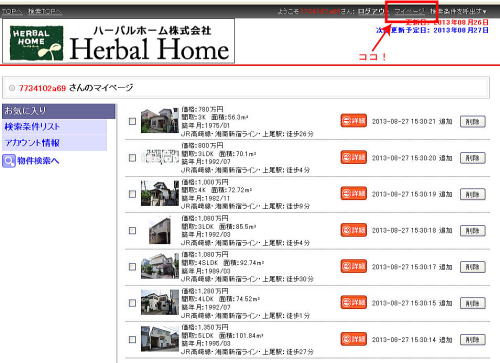This screenshot has height=363, width=500.
Task: Click the magnifier icon beside 物件検索へ
Action: (9, 161)
